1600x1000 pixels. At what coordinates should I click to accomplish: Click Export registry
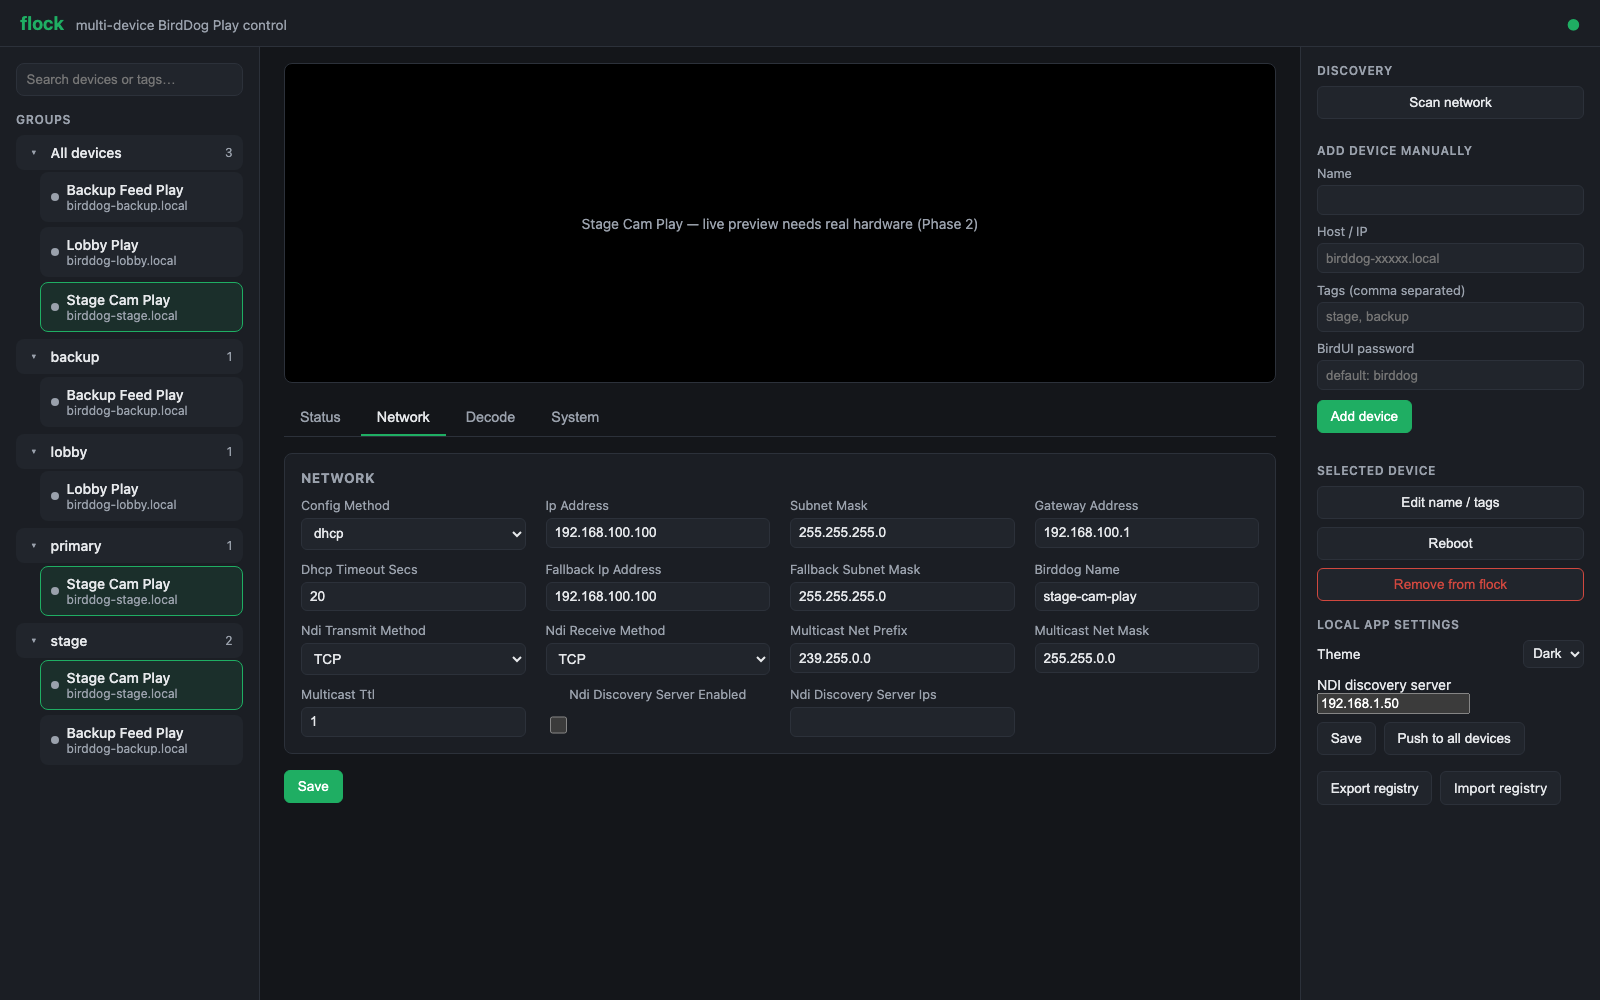tap(1374, 788)
